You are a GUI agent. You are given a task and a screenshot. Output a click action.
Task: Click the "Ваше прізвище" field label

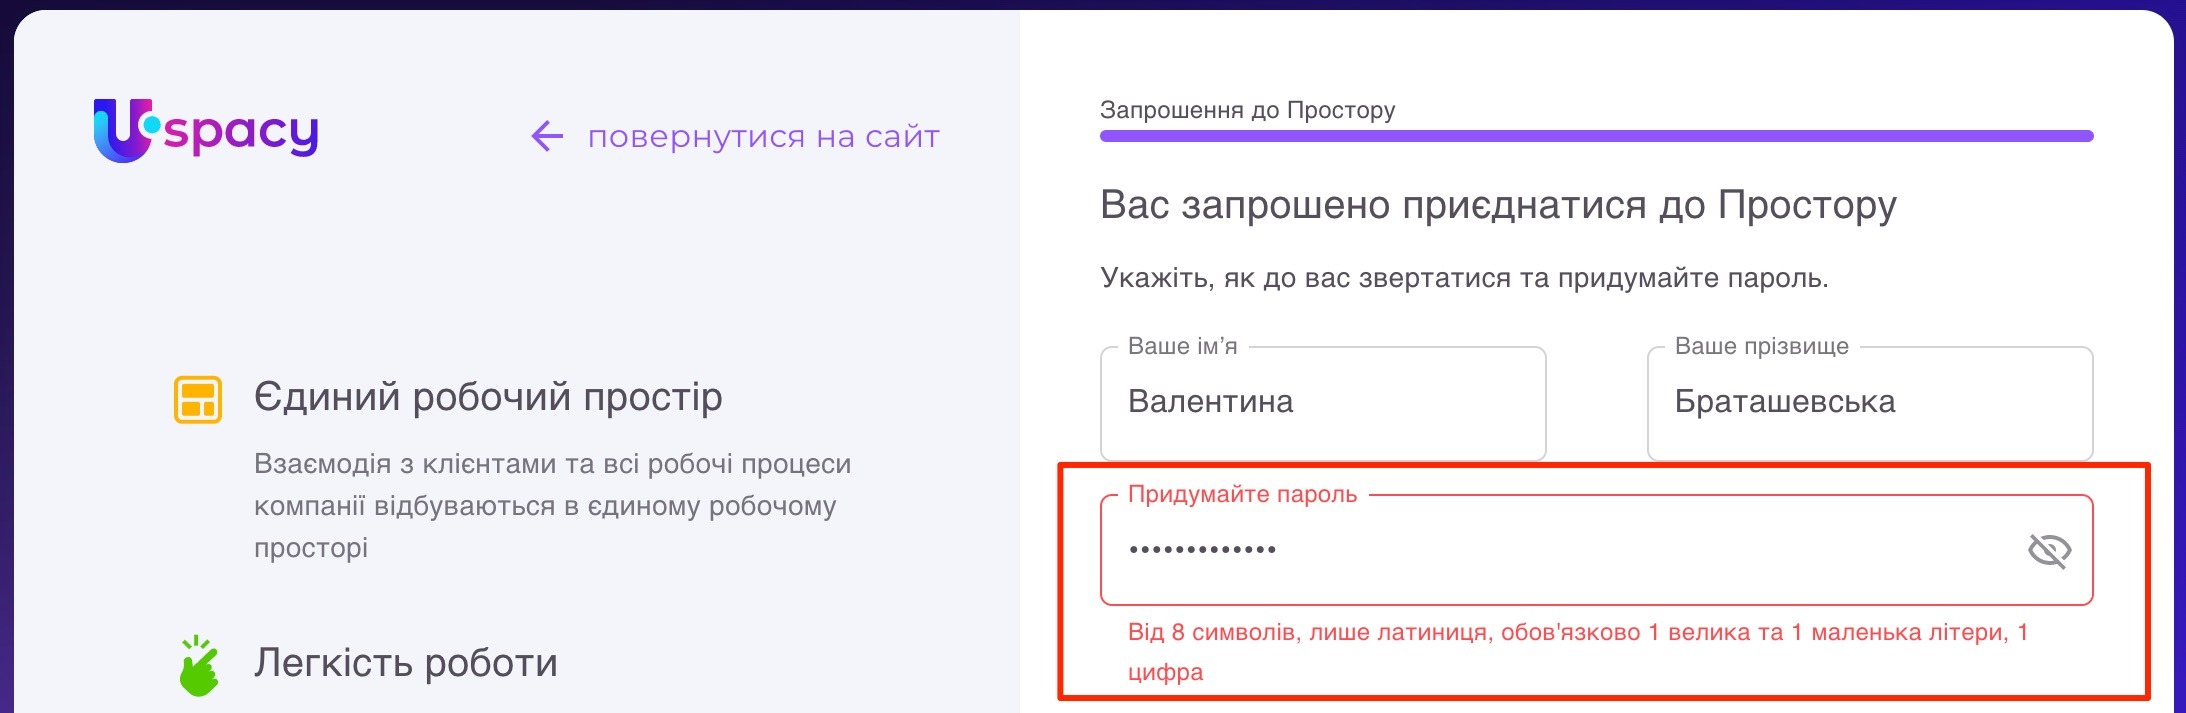tap(1761, 346)
